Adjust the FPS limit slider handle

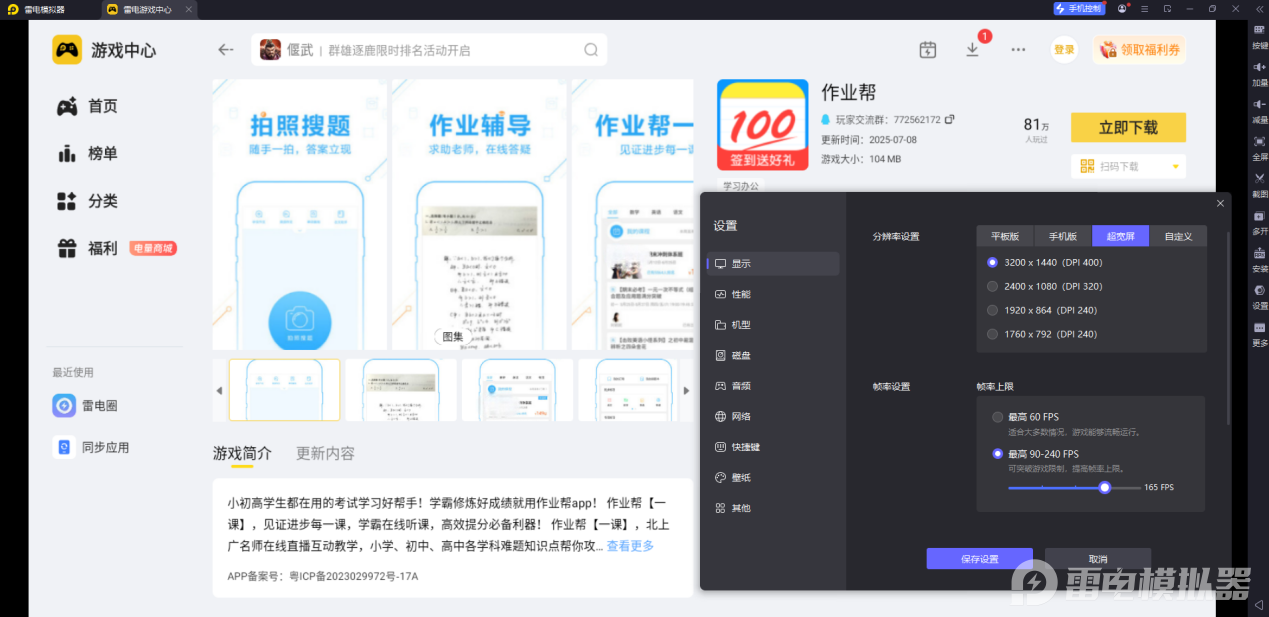1104,487
